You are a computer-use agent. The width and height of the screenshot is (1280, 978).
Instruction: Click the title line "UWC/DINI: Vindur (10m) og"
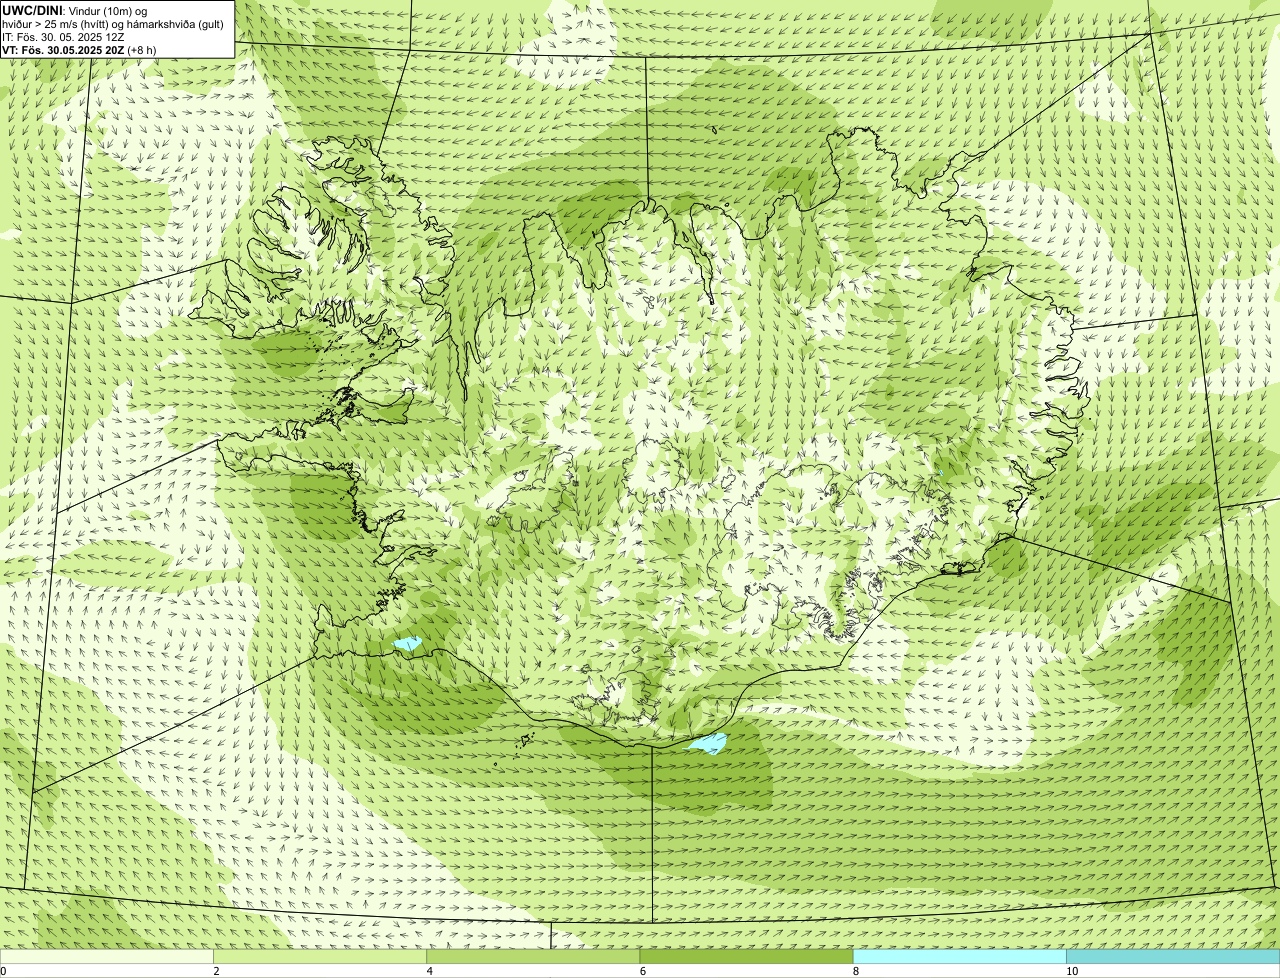click(75, 10)
